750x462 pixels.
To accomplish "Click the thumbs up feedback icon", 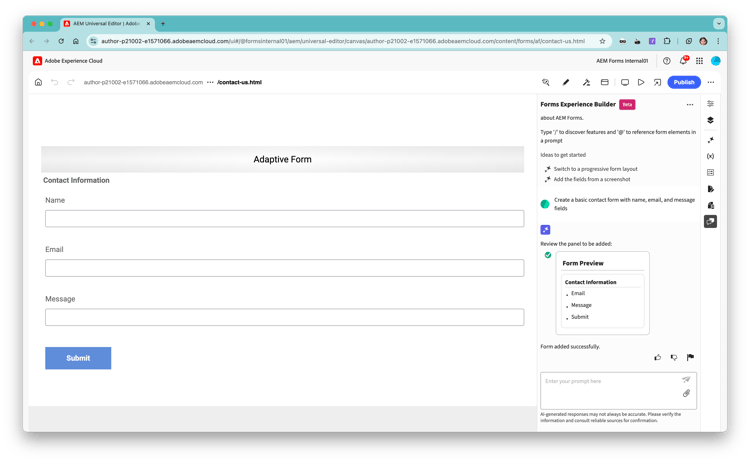I will point(658,357).
